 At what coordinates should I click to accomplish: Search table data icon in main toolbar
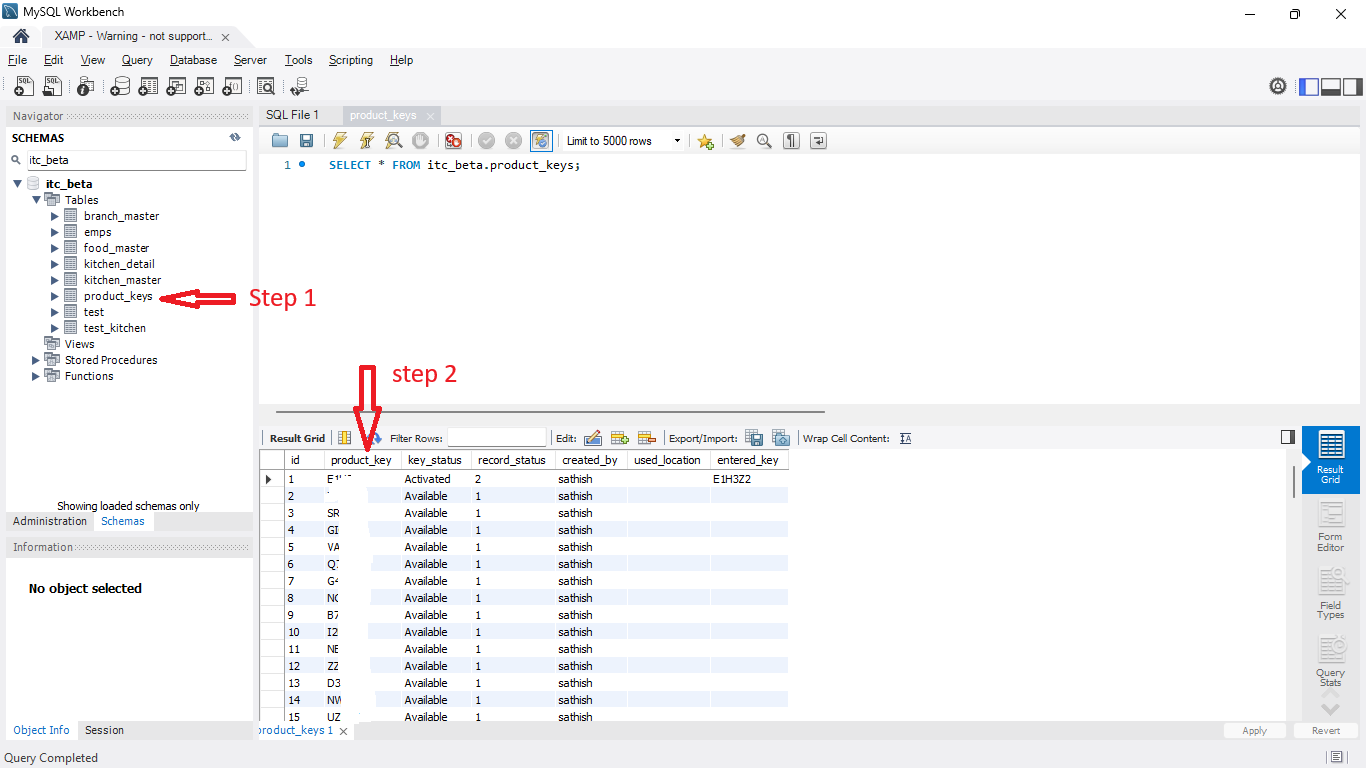(x=265, y=86)
